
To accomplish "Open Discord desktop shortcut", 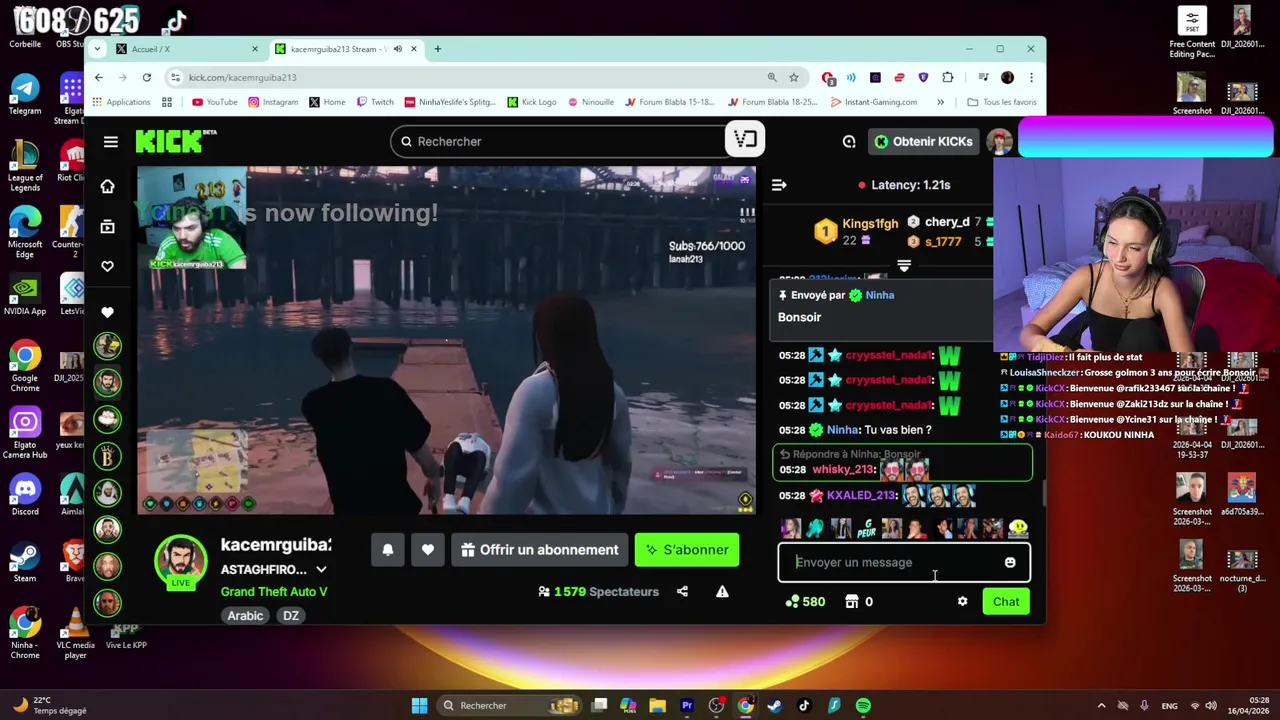I will coord(25,496).
